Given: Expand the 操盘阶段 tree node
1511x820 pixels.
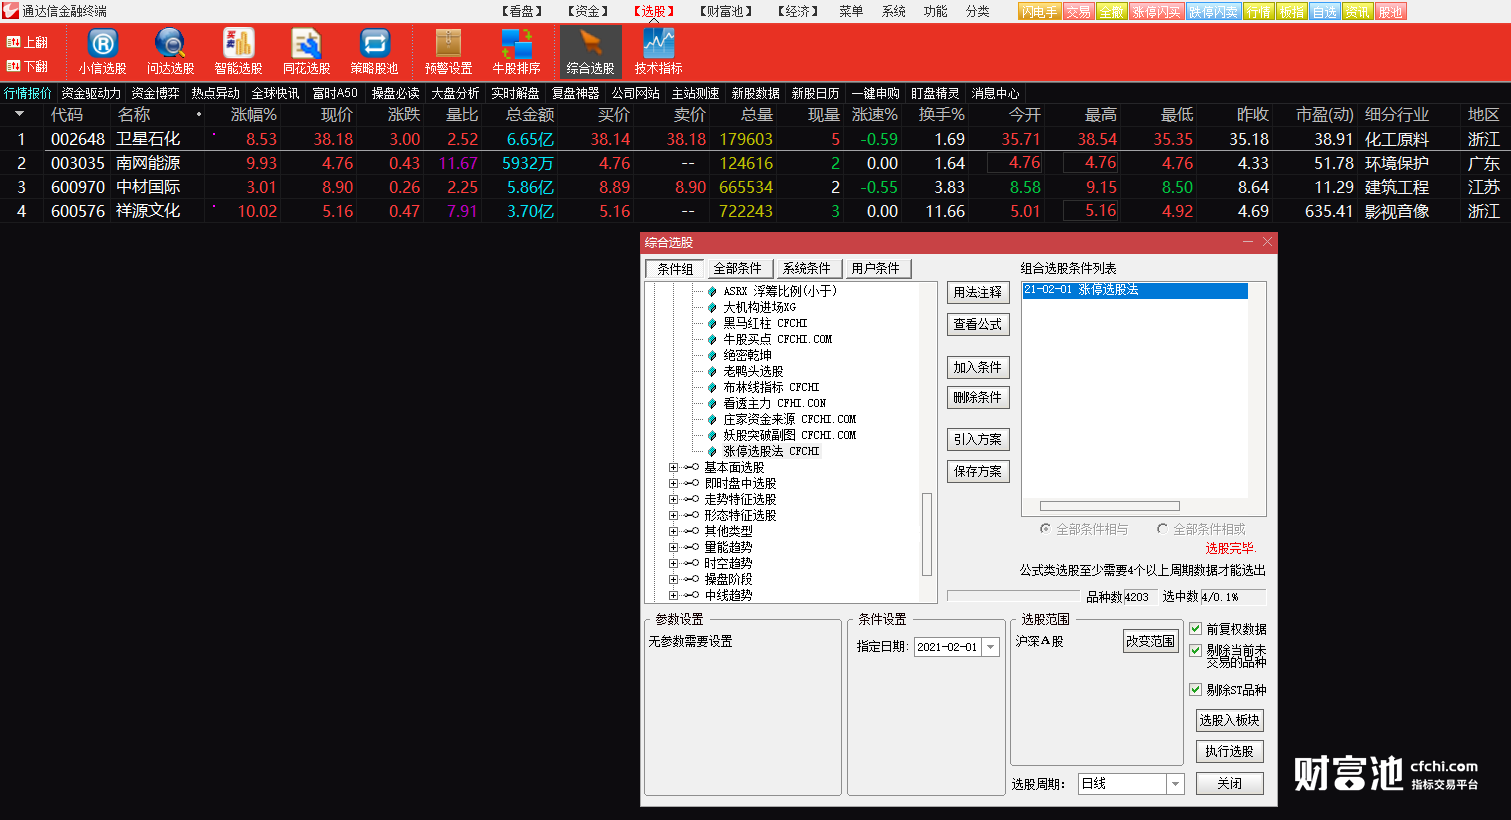Looking at the screenshot, I should 673,579.
